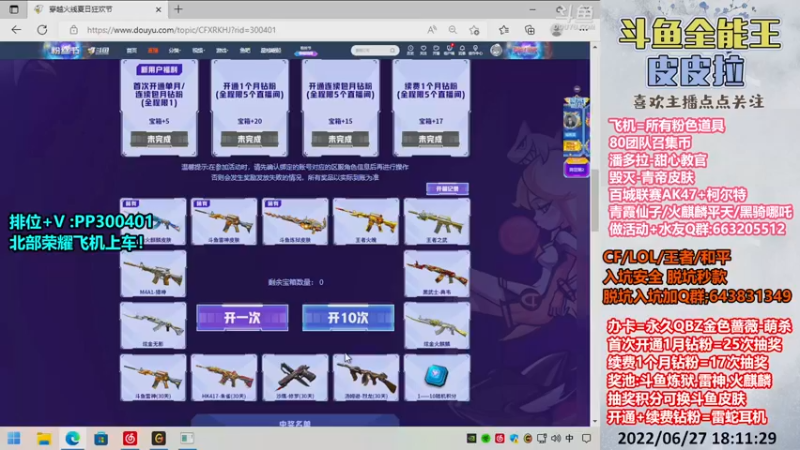The height and width of the screenshot is (450, 800).
Task: Open the tab actions menu icon
Action: click(x=14, y=9)
